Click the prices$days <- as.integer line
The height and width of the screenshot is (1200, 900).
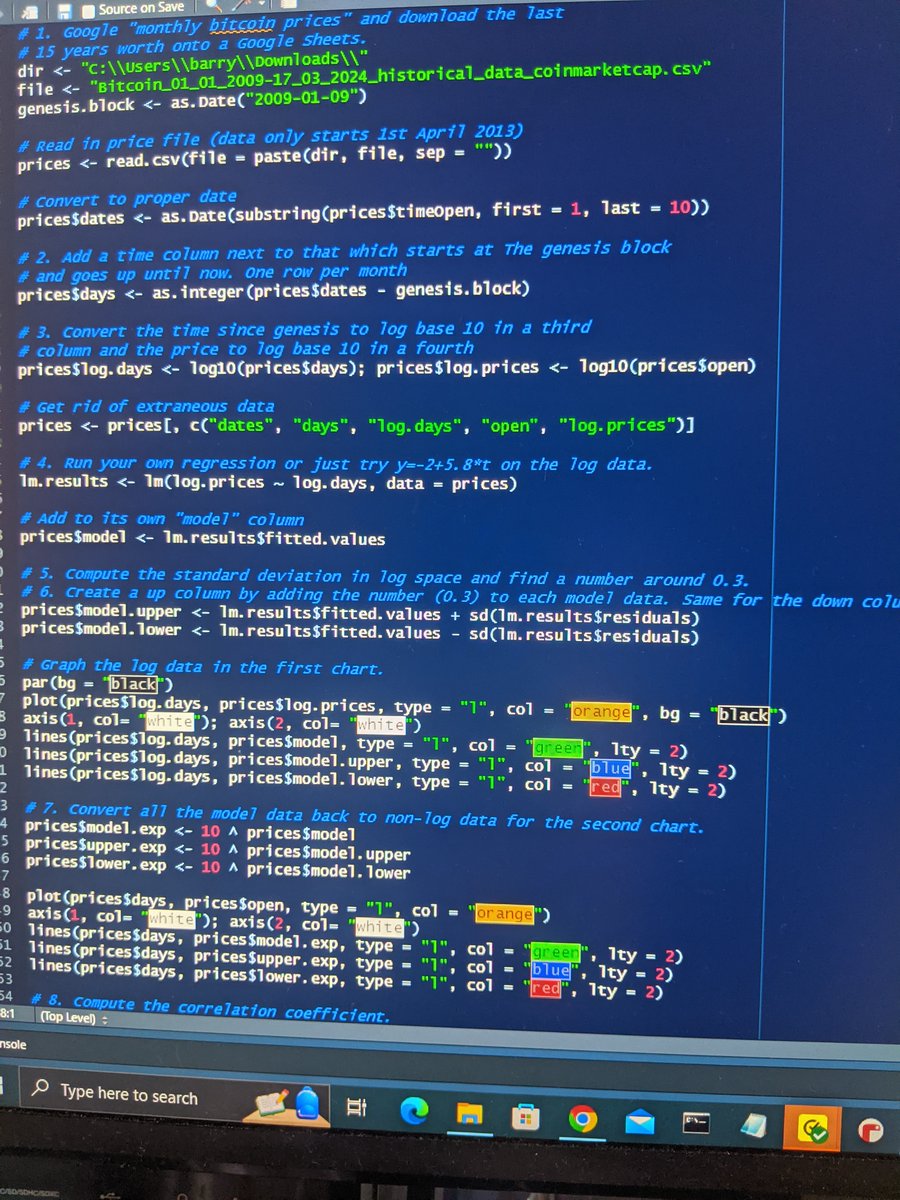[273, 292]
